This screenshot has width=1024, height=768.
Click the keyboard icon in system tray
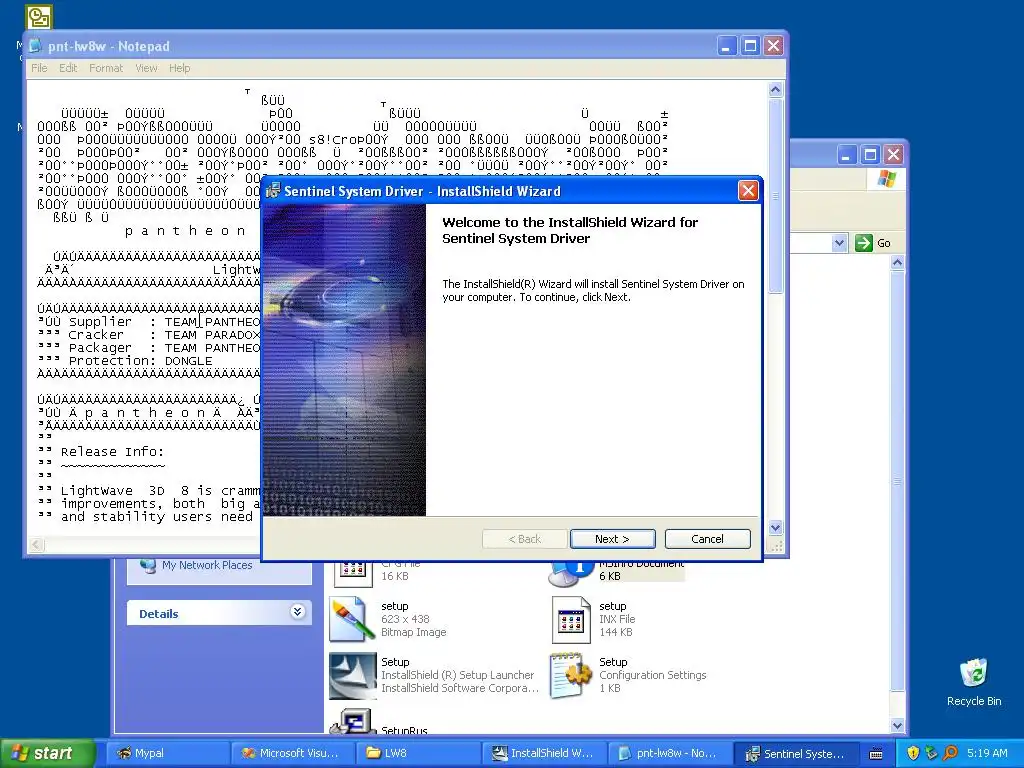click(x=876, y=754)
